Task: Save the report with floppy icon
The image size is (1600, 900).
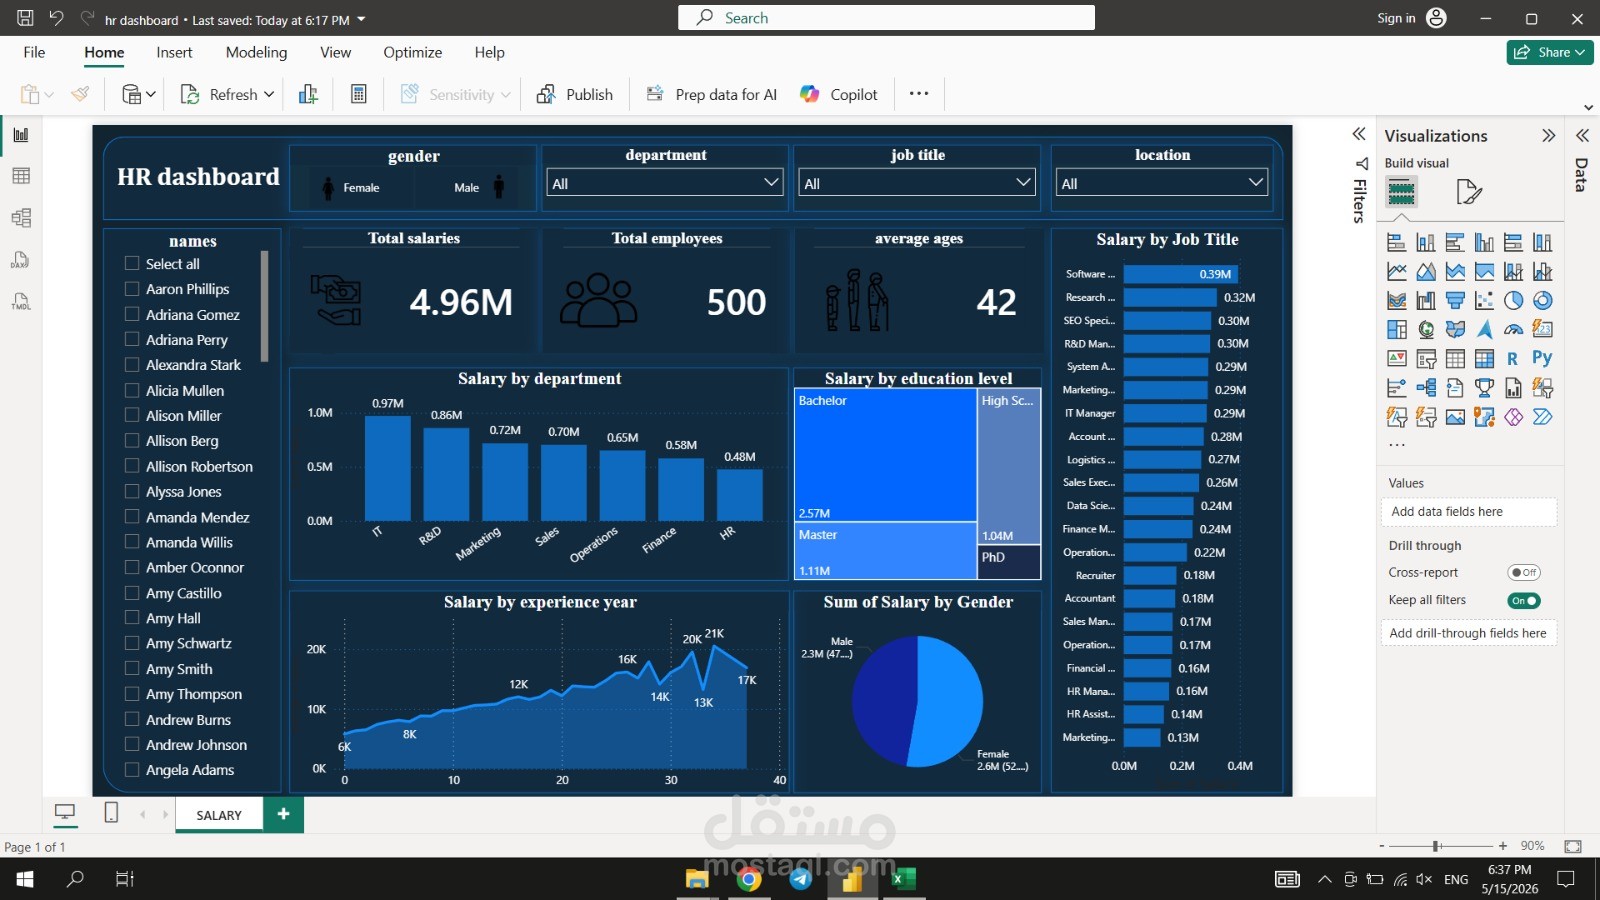Action: pos(25,18)
